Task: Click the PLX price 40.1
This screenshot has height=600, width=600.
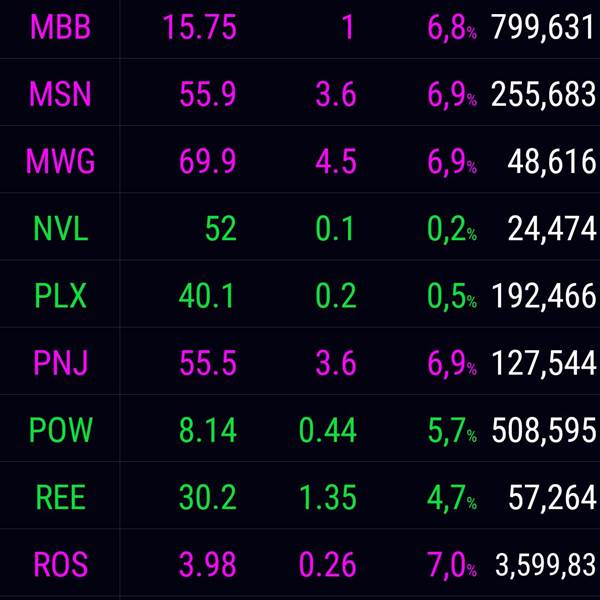Action: [207, 296]
